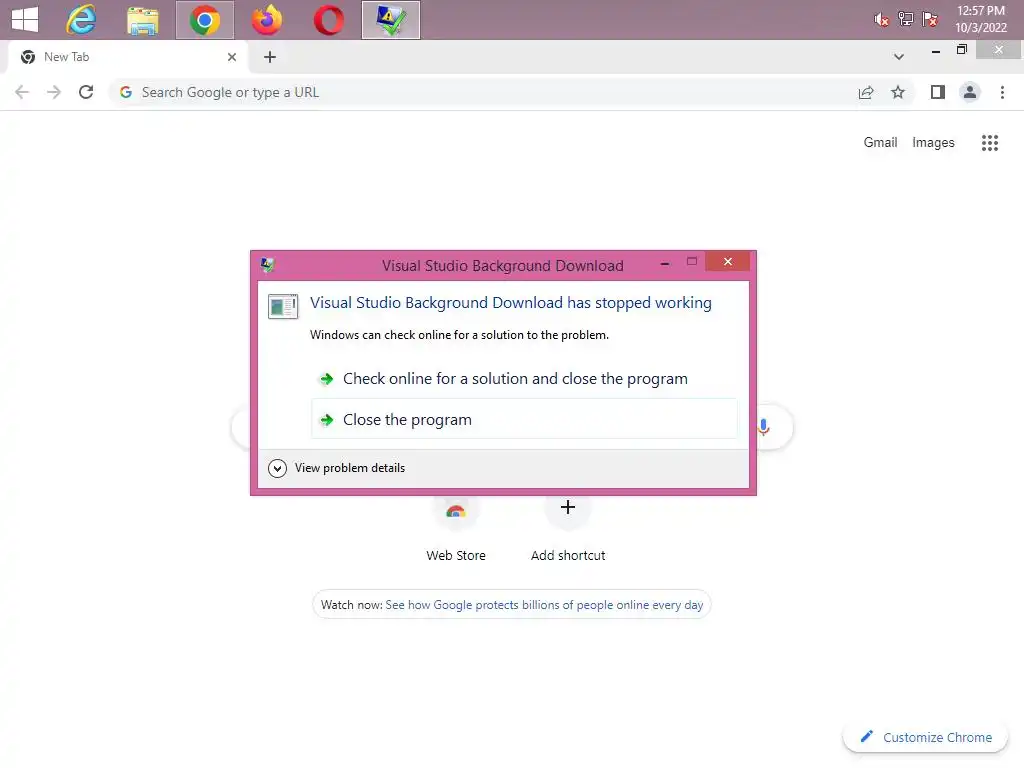Reload the page in Chrome
Image resolution: width=1024 pixels, height=768 pixels.
86,92
